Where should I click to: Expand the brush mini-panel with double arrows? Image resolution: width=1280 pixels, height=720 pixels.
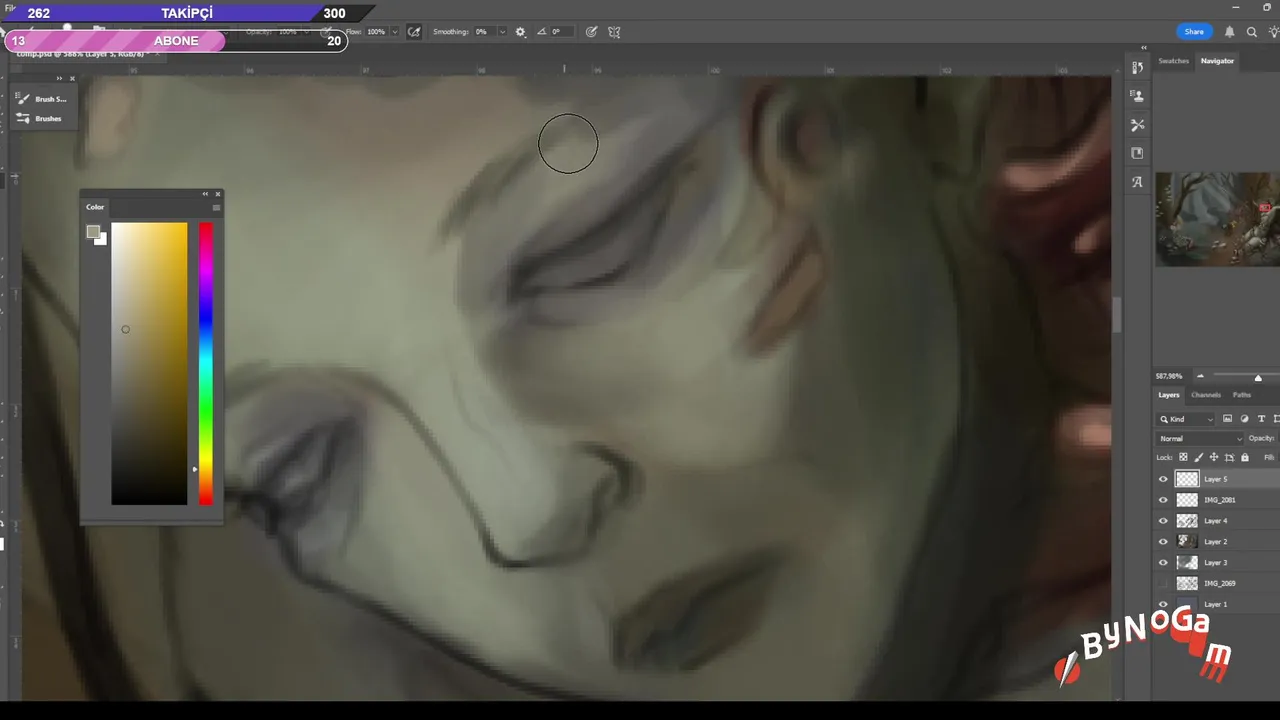59,78
